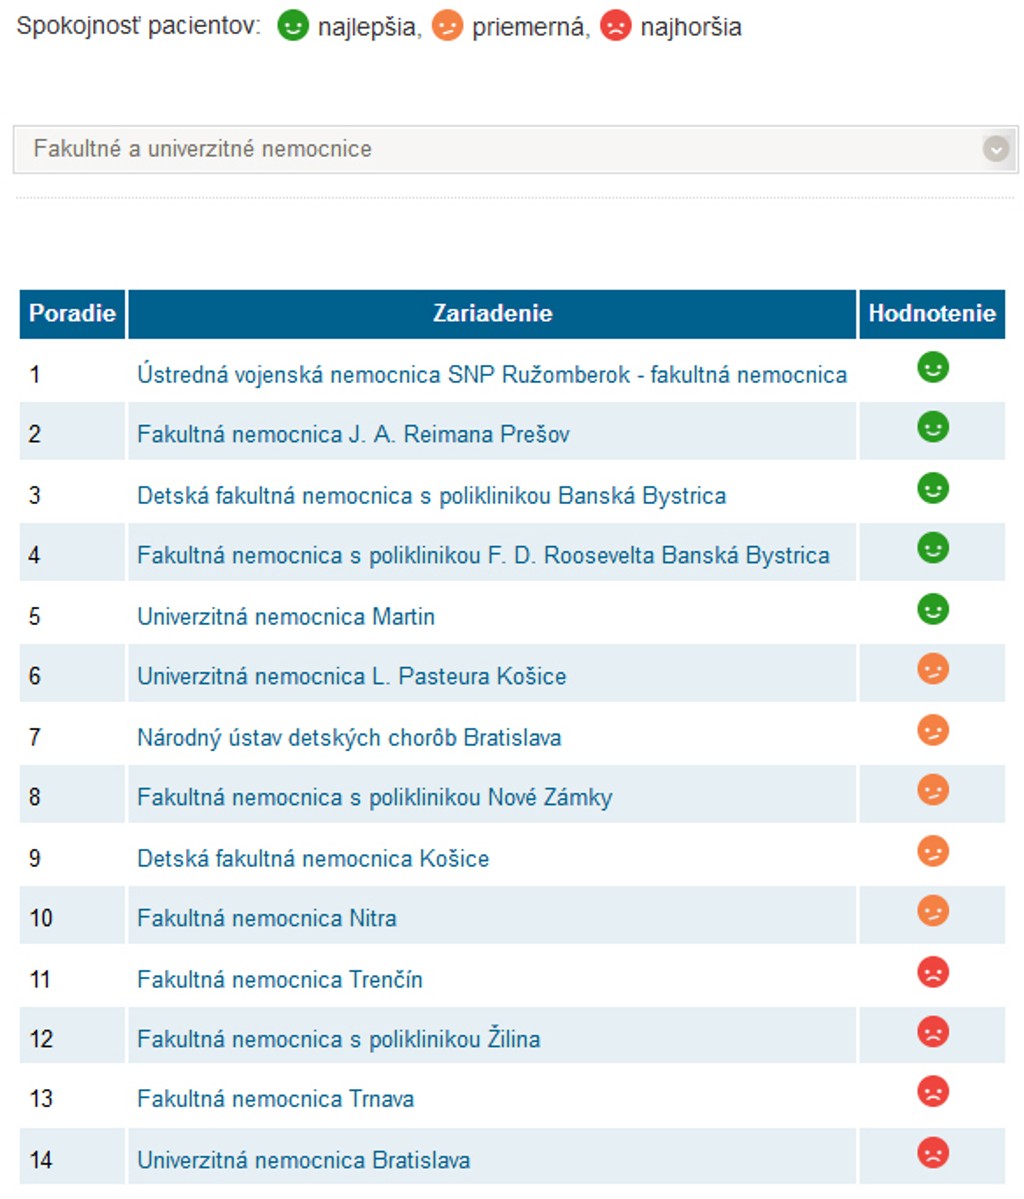
Task: Expand Fakultné a univerzitné nemocnice selector
Action: tap(500, 150)
